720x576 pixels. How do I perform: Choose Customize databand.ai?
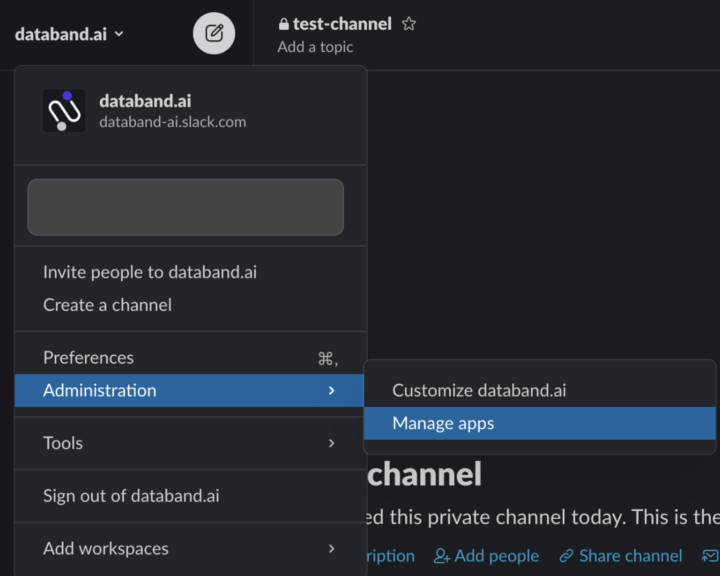click(x=540, y=390)
